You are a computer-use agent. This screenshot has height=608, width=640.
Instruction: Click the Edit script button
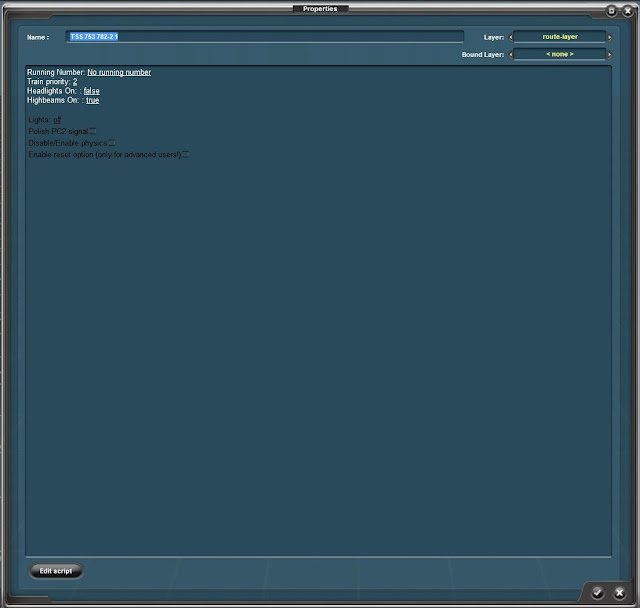click(x=56, y=571)
